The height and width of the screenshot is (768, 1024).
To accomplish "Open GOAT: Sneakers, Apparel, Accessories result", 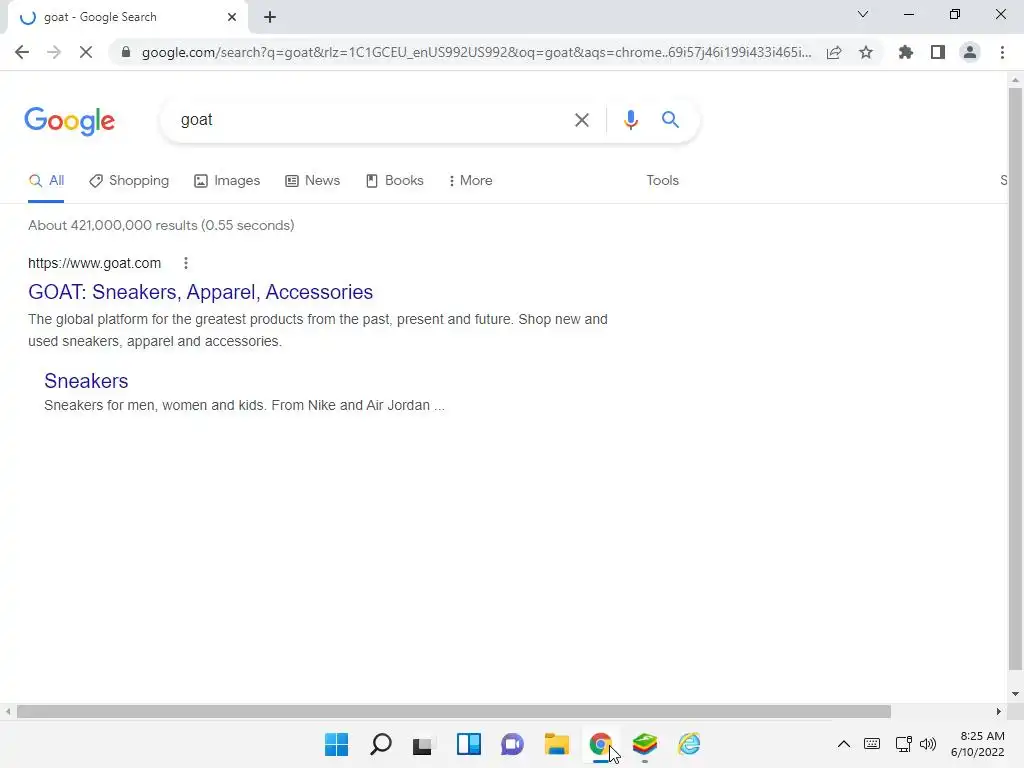I will pyautogui.click(x=200, y=292).
